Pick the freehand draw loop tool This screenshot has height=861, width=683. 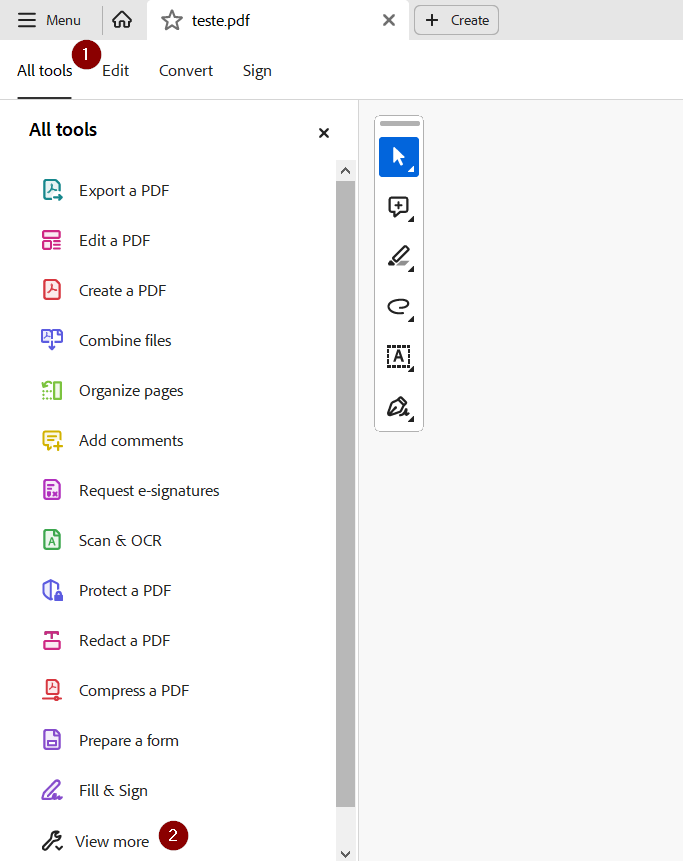(x=398, y=307)
